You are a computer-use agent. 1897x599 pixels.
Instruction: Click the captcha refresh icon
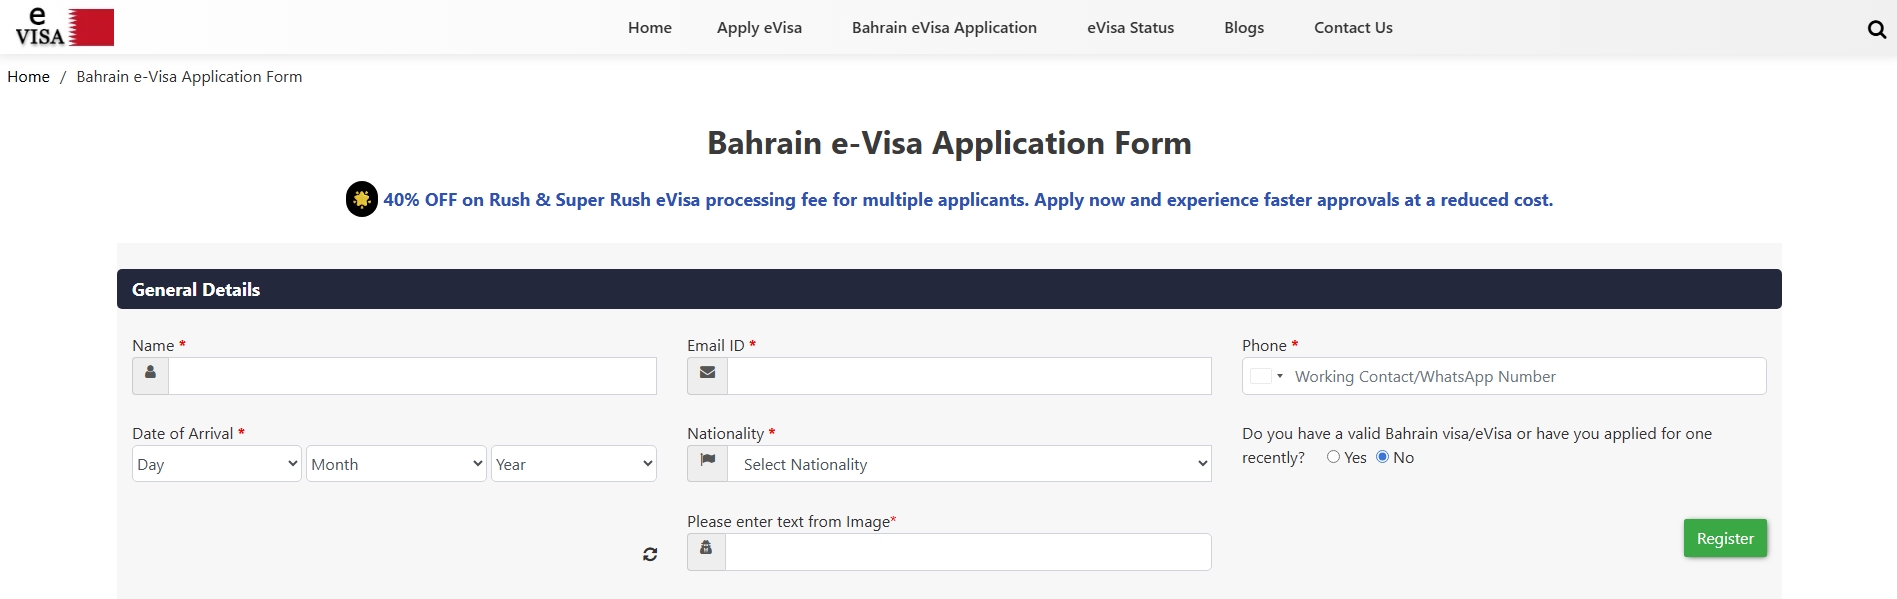coord(650,554)
